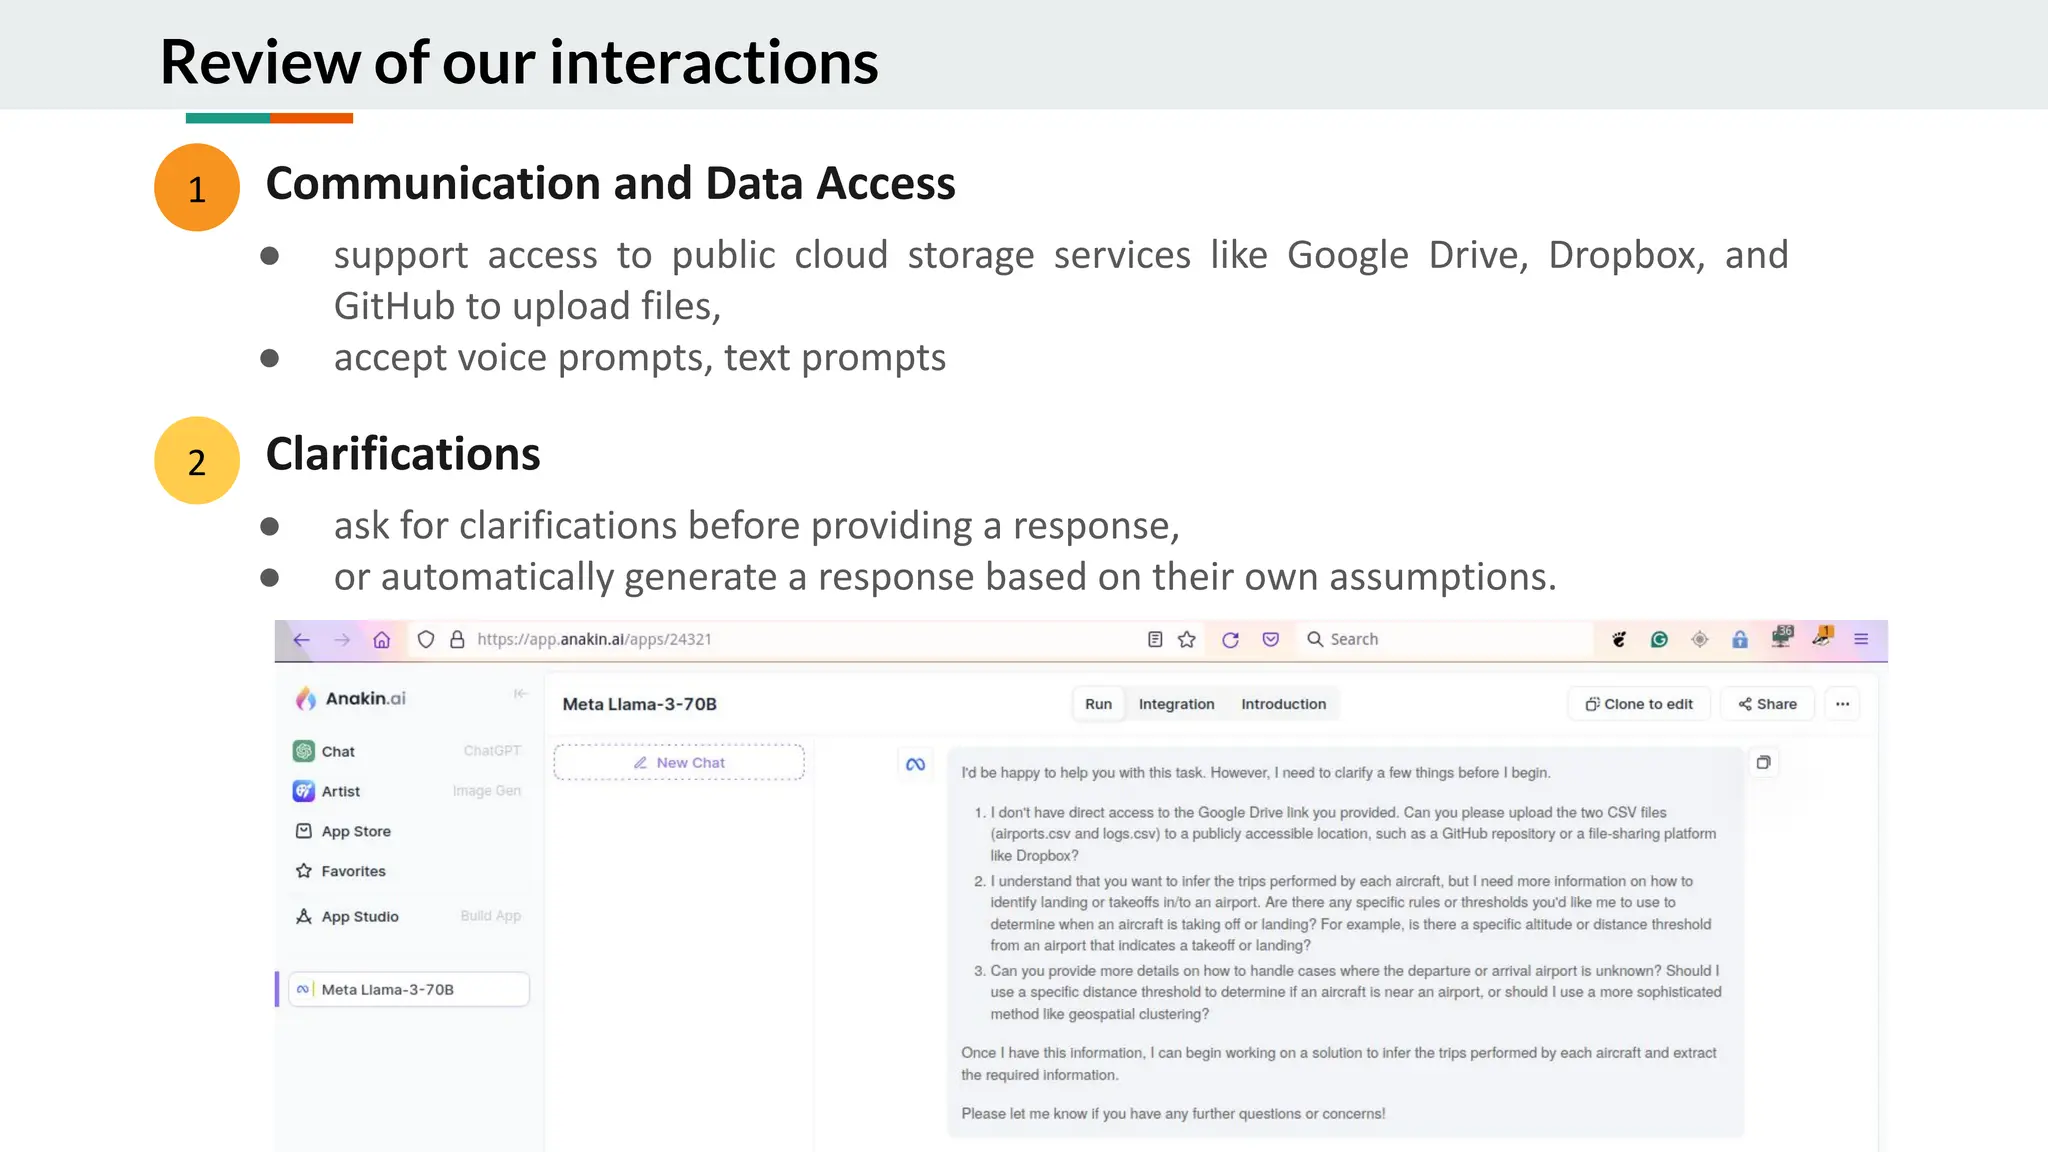Viewport: 2048px width, 1152px height.
Task: Reload the page with refresh icon
Action: coord(1230,640)
